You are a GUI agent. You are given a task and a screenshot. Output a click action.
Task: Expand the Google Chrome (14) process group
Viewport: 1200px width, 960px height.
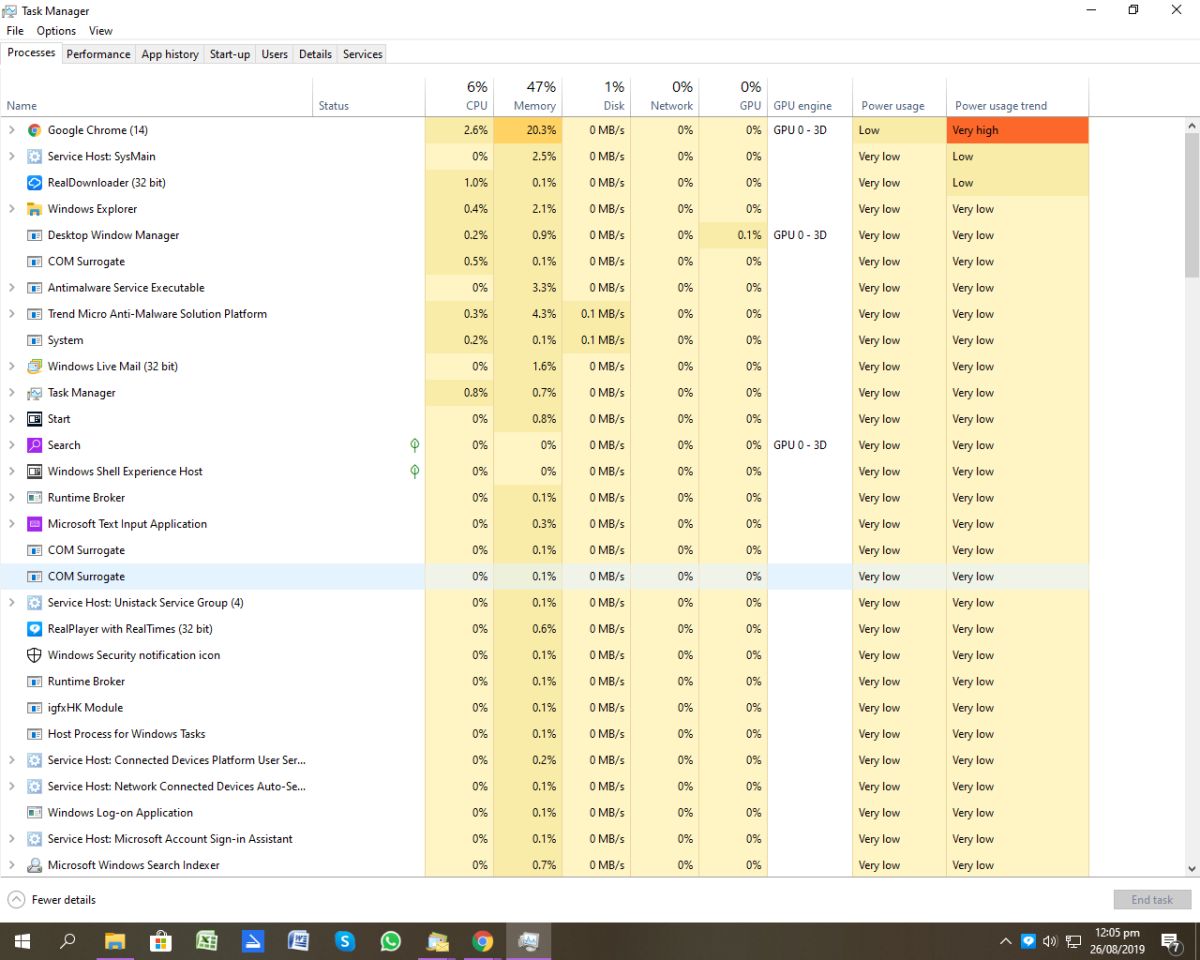coord(12,130)
